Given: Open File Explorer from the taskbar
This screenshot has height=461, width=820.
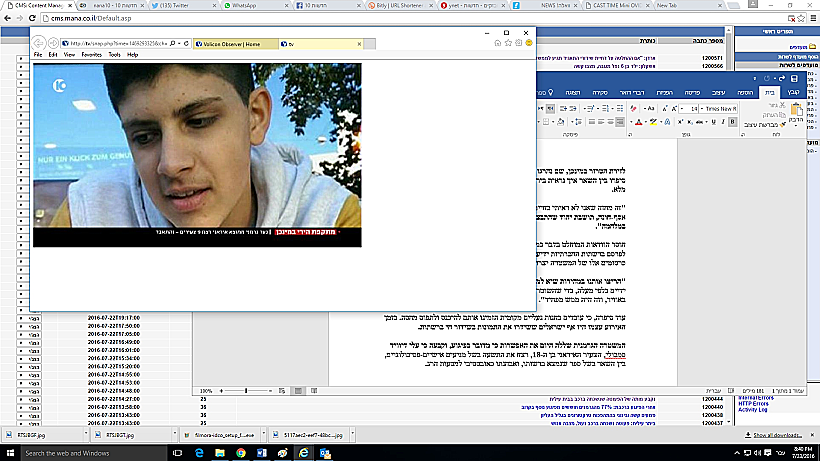Looking at the screenshot, I should point(220,453).
